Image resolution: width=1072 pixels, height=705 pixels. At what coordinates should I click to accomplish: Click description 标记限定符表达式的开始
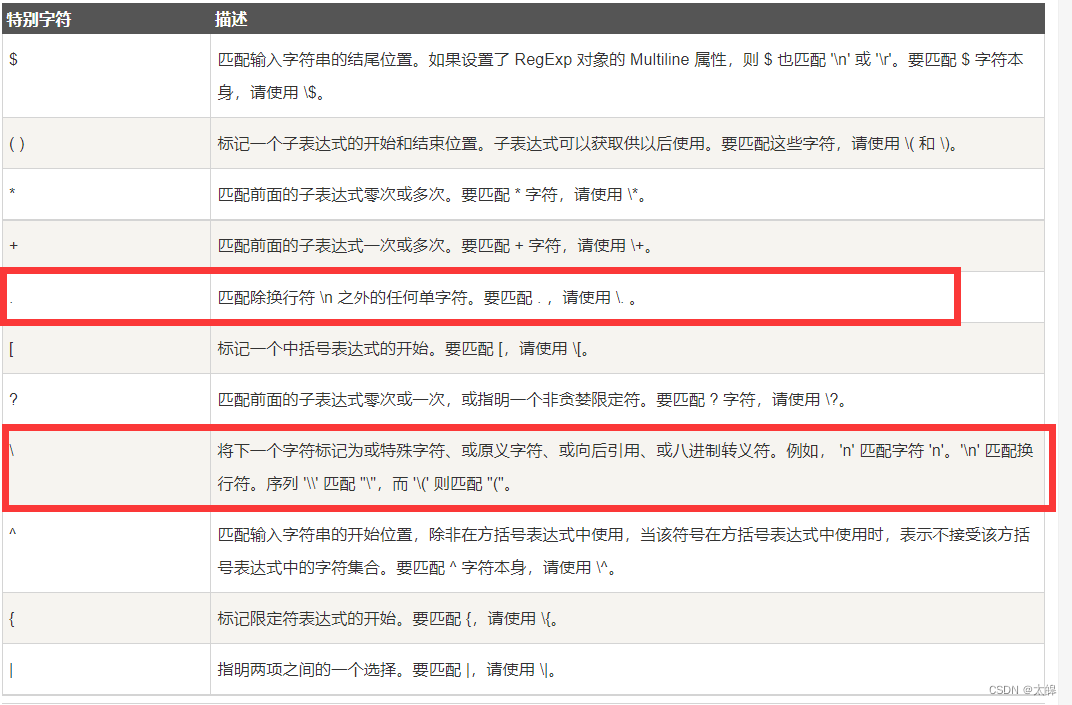coord(388,619)
